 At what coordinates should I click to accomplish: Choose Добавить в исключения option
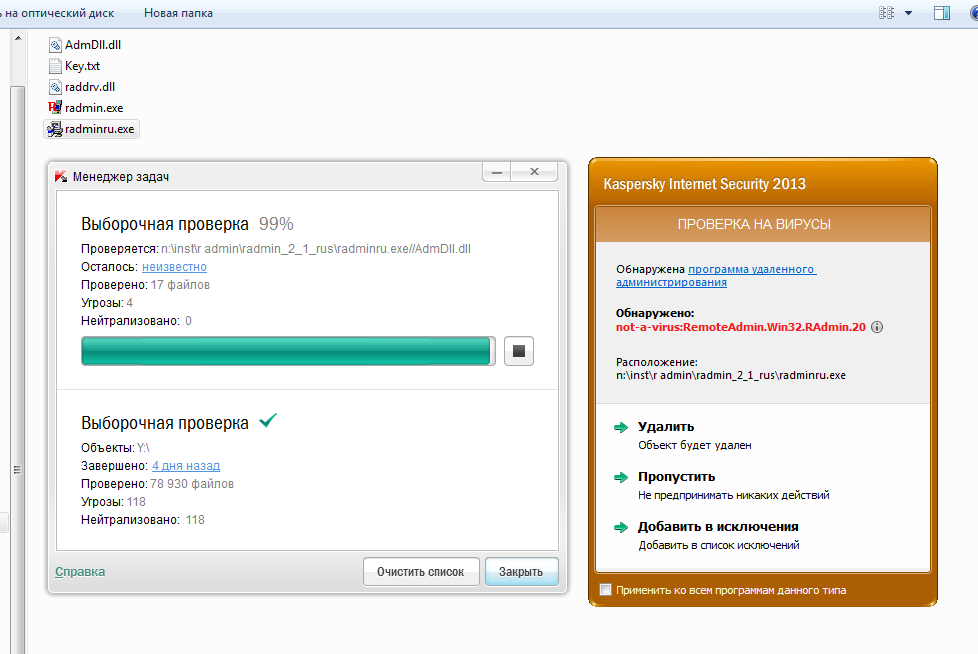pos(718,527)
